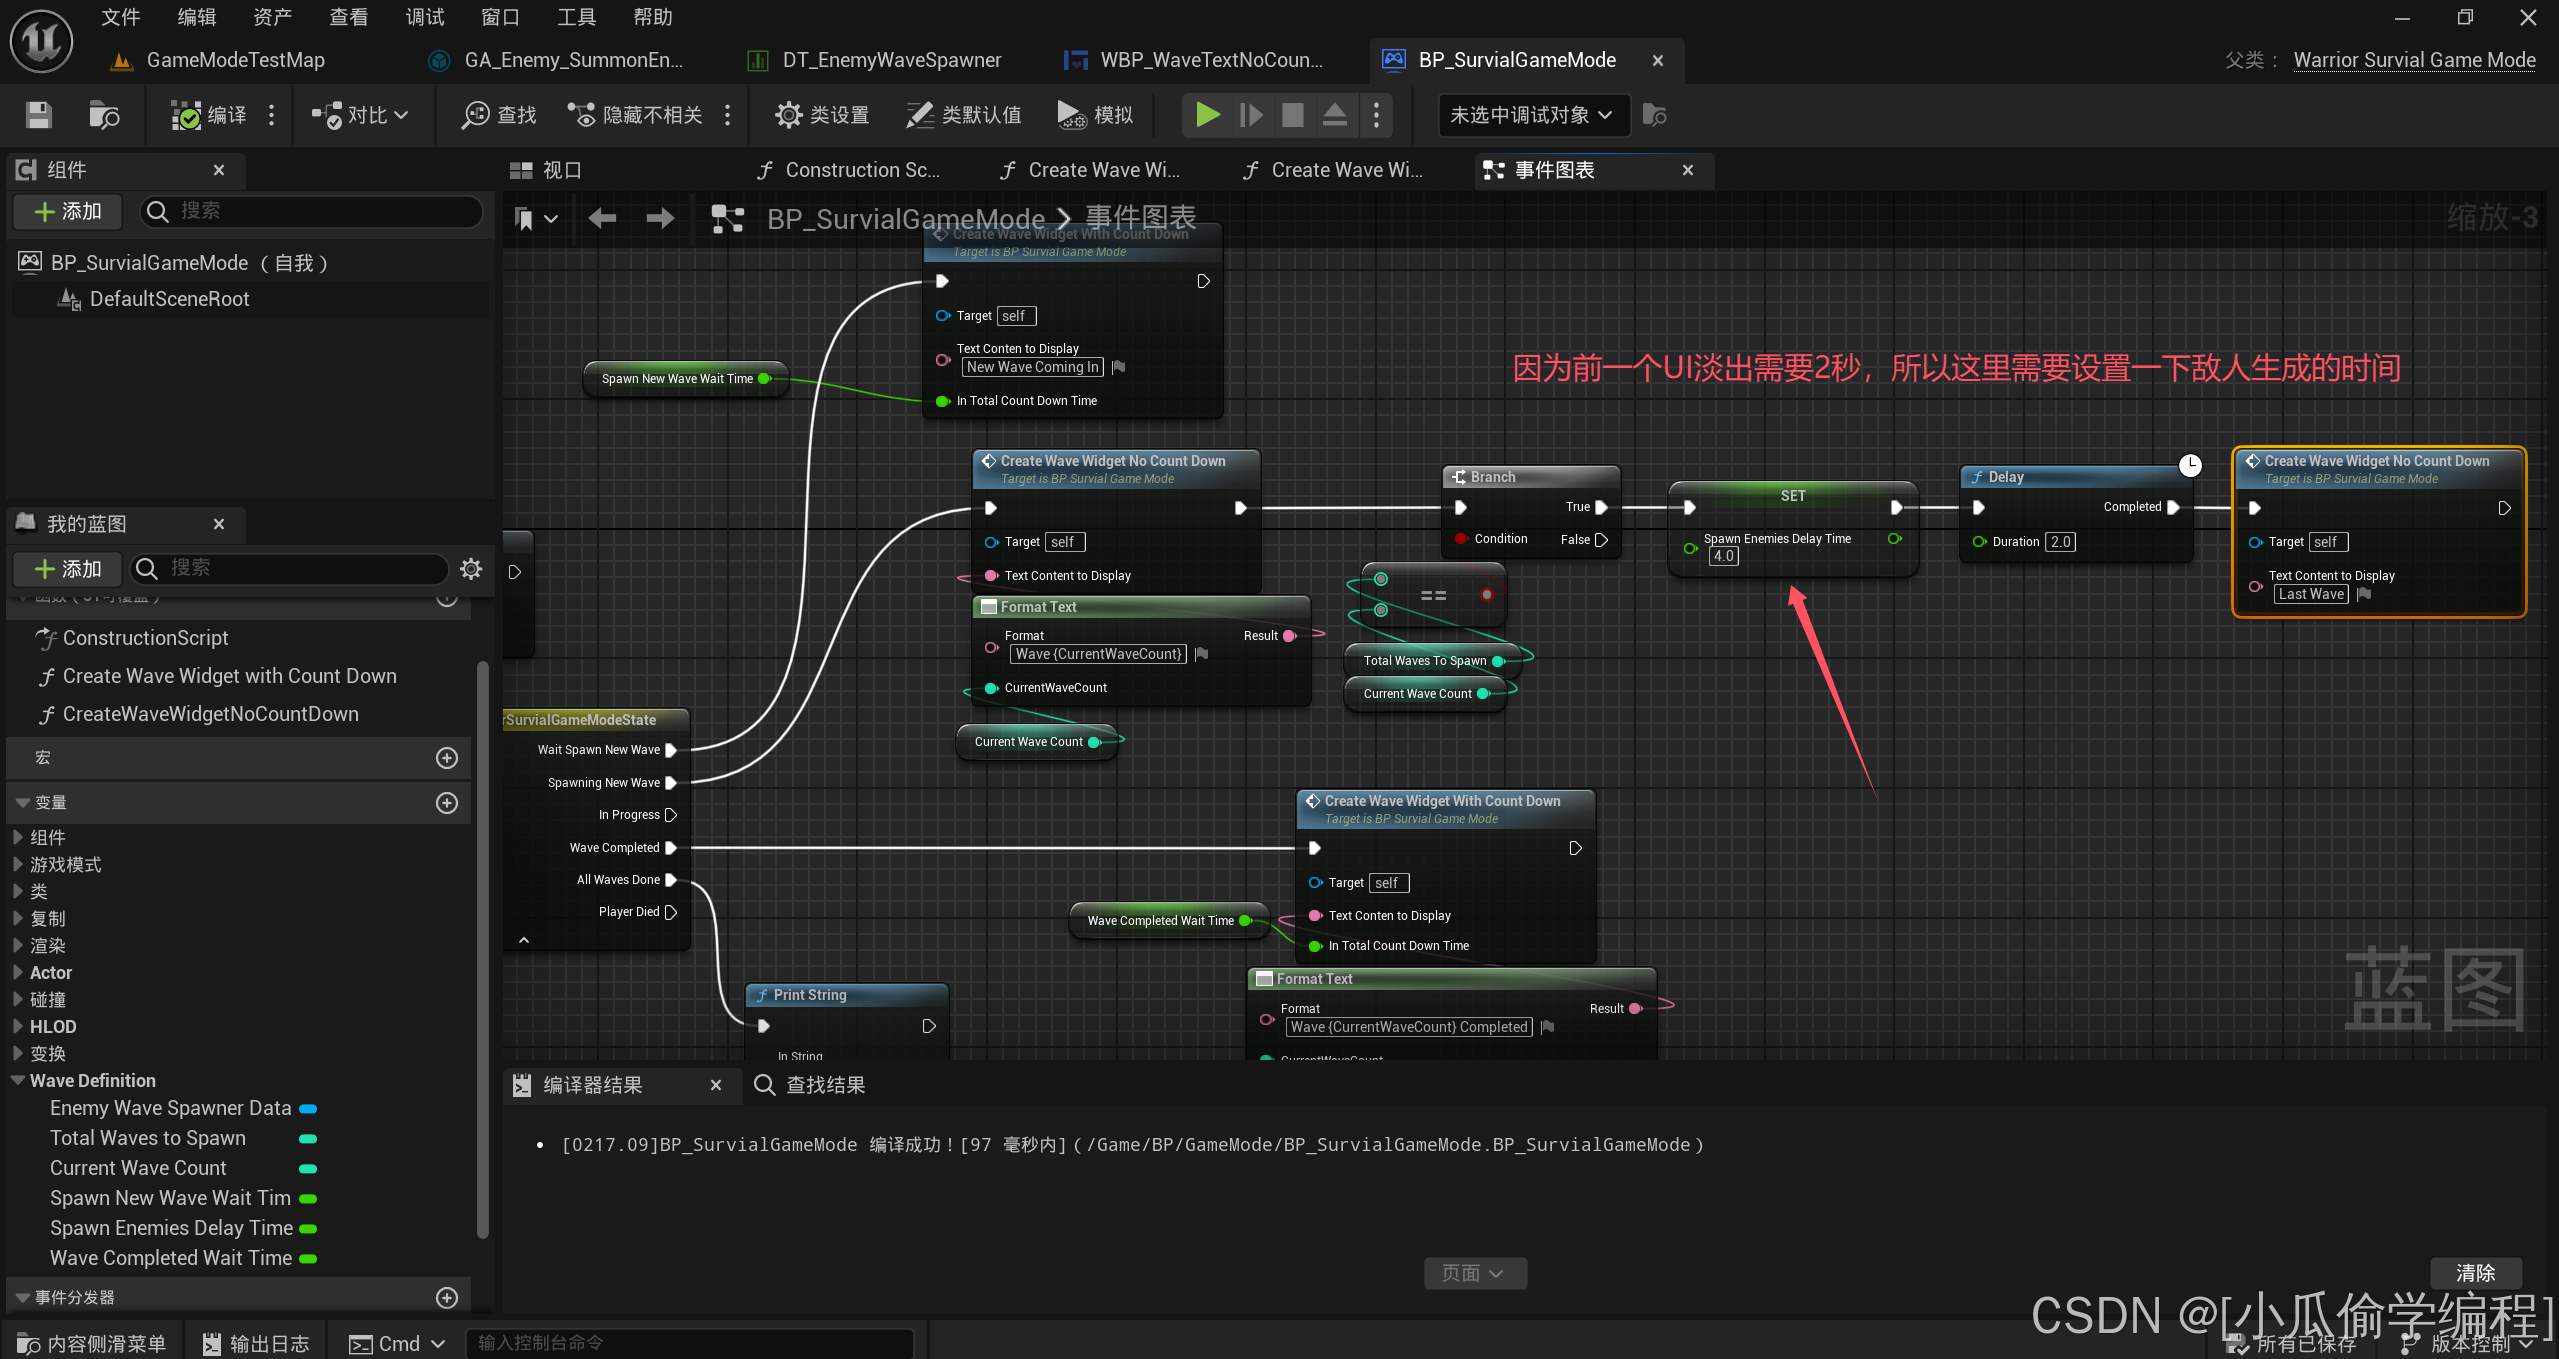Expand the Actor variable category
This screenshot has height=1359, width=2559.
pyautogui.click(x=18, y=973)
